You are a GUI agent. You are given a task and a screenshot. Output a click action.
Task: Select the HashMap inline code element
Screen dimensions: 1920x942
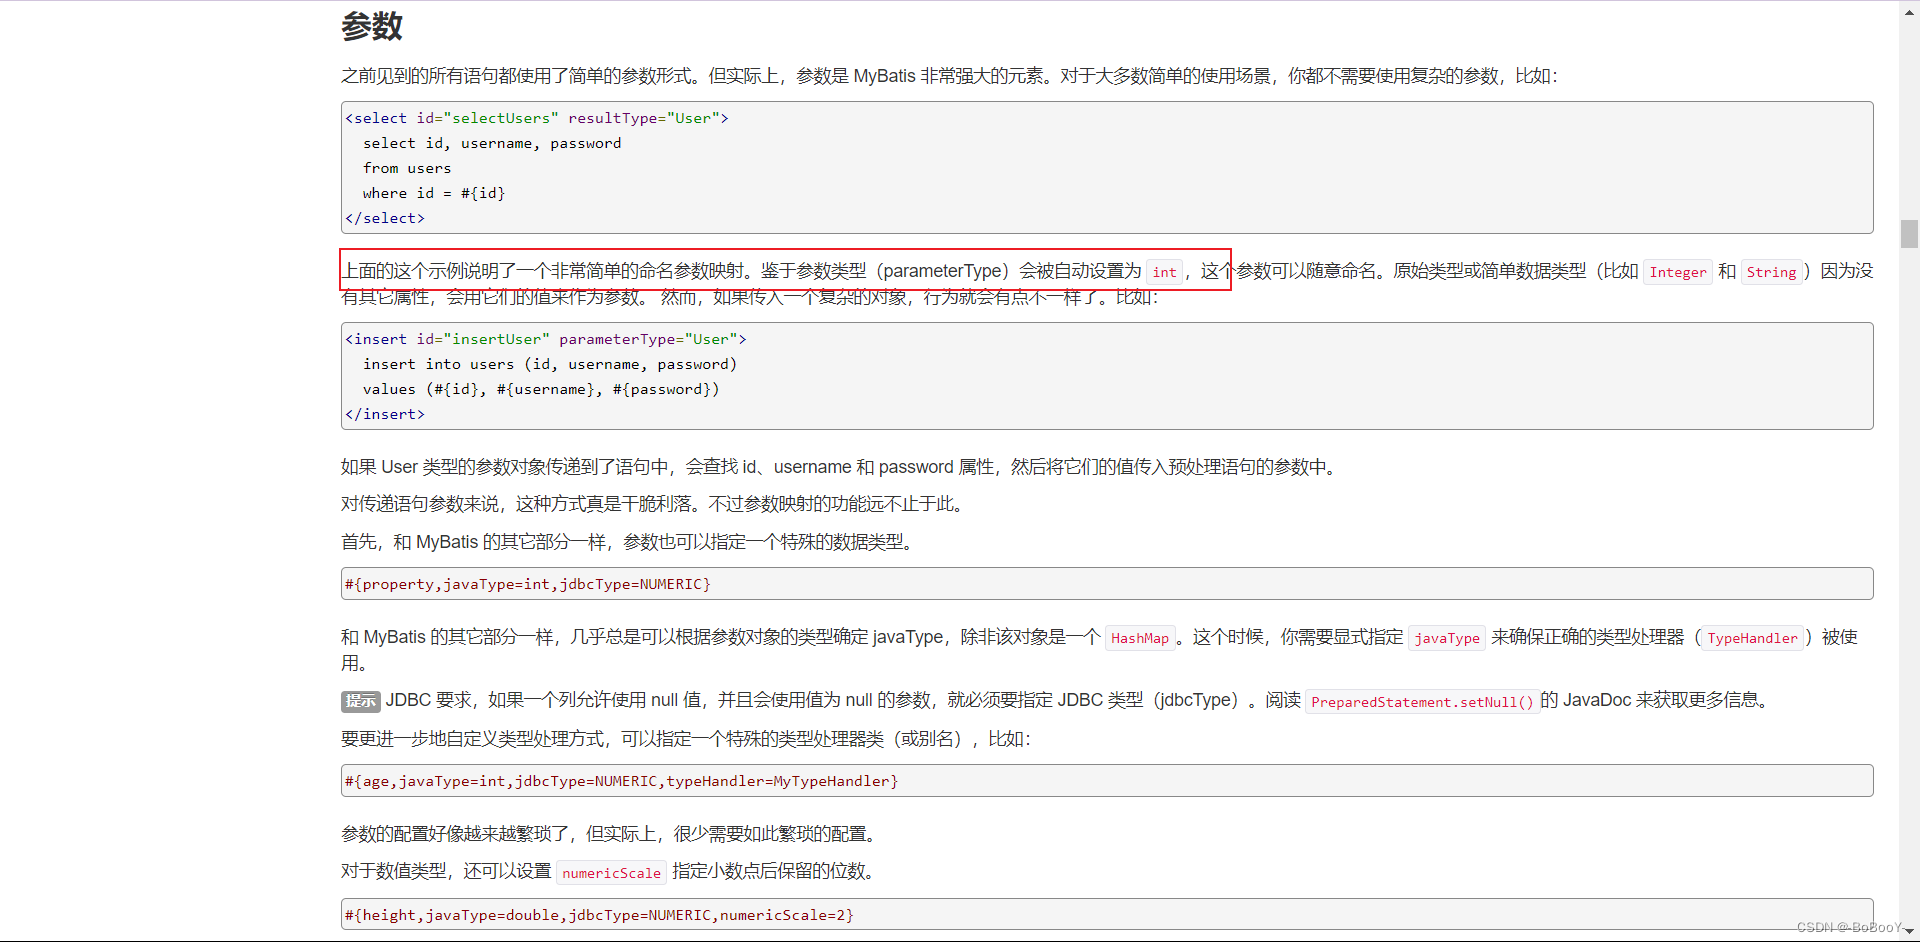pos(1140,637)
